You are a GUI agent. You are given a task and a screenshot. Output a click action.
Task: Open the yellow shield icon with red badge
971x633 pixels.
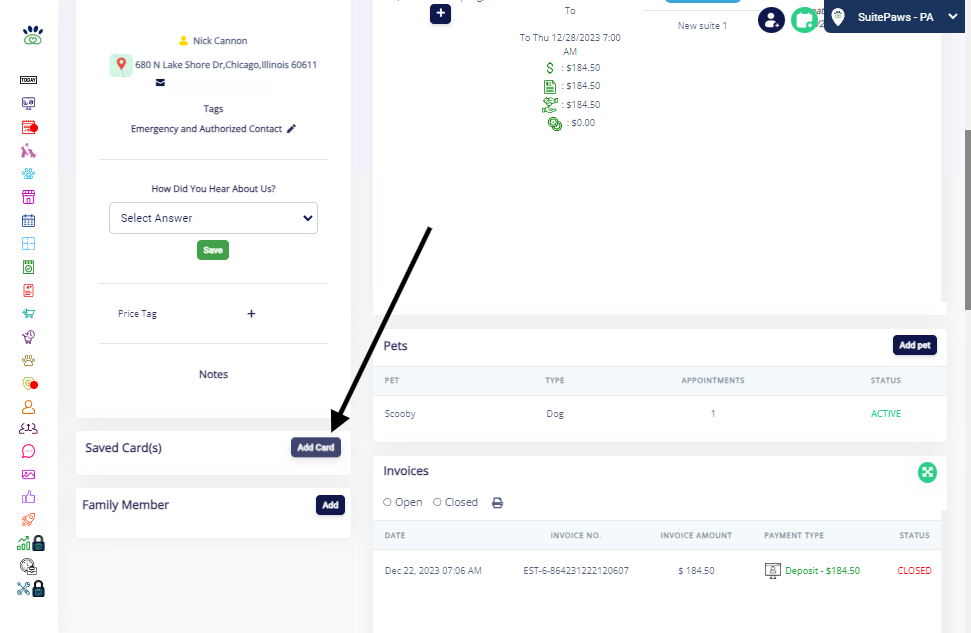click(30, 383)
